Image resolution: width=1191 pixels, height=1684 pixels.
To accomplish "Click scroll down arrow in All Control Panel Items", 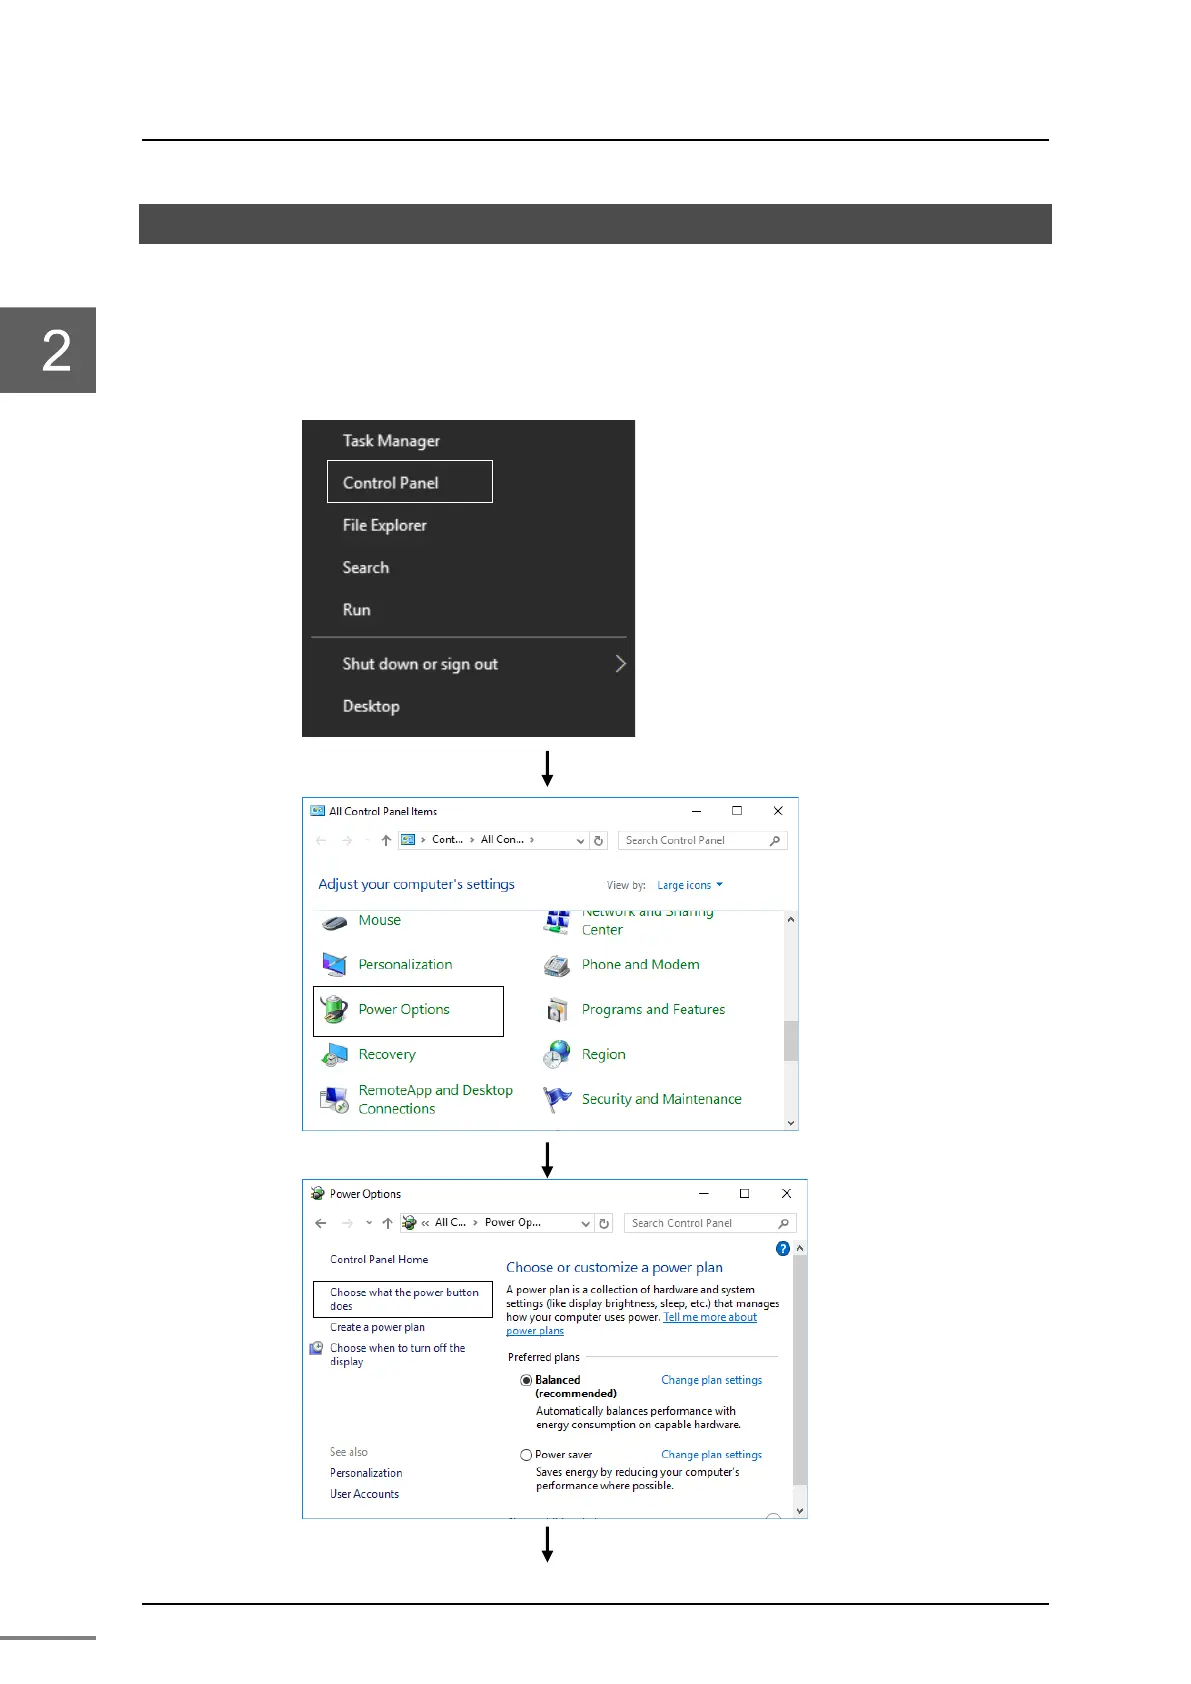I will click(x=791, y=1122).
